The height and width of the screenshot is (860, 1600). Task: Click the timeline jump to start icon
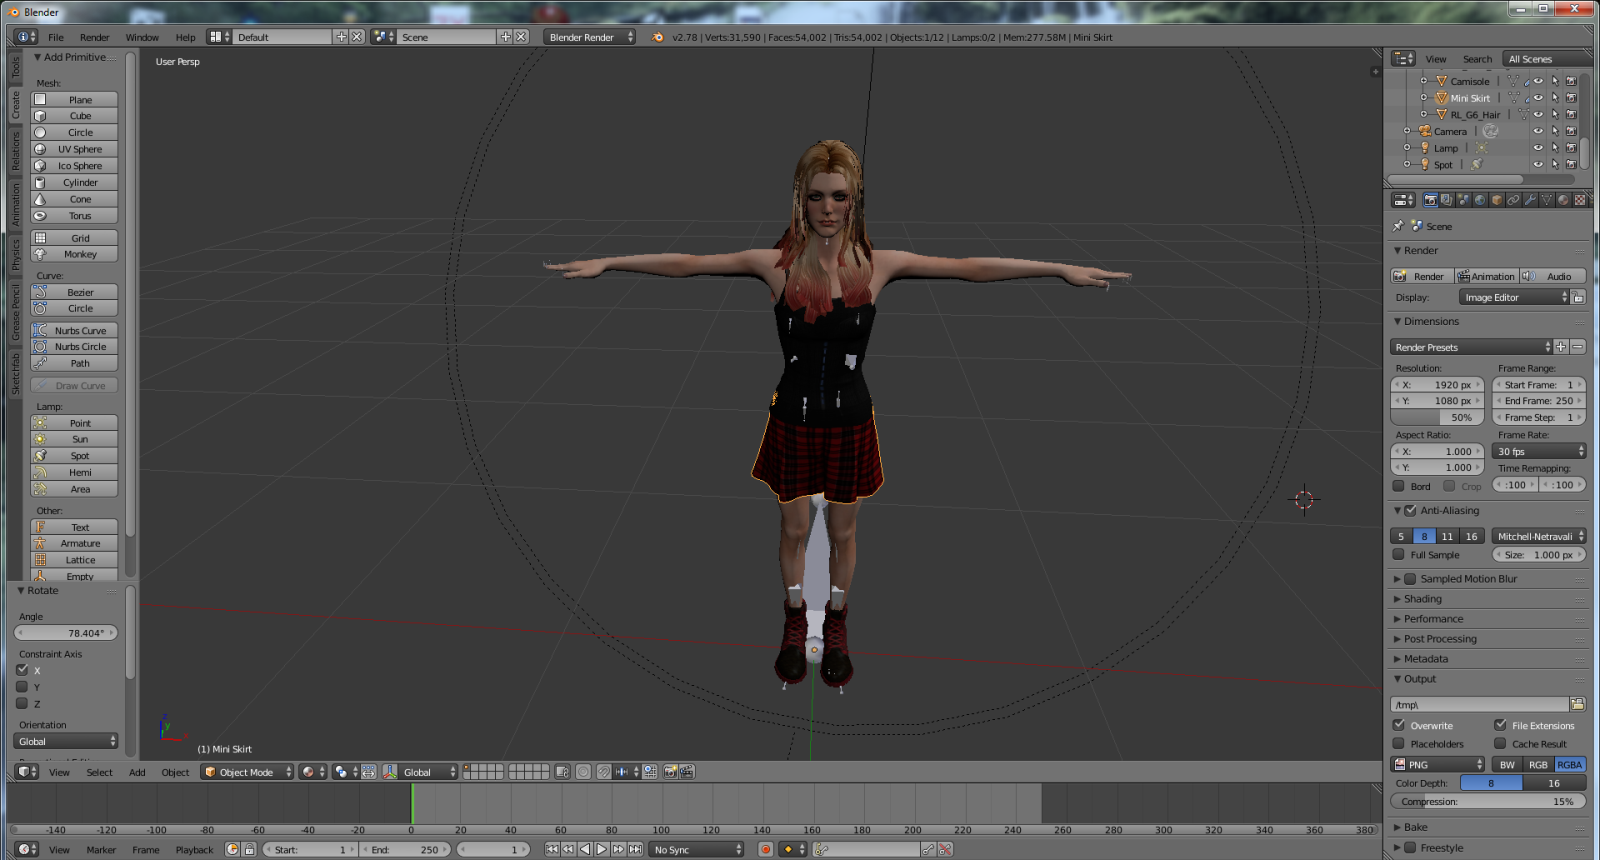click(x=552, y=849)
